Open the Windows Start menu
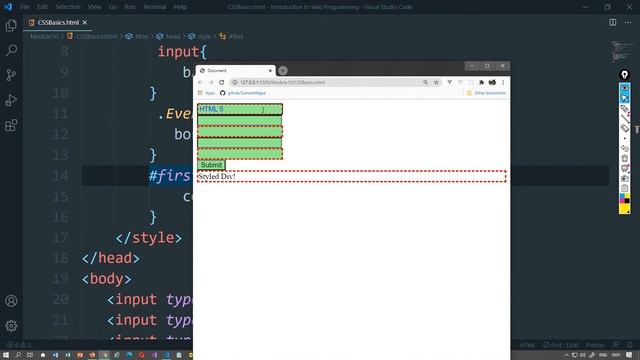Viewport: 640px width, 360px height. tap(6, 355)
